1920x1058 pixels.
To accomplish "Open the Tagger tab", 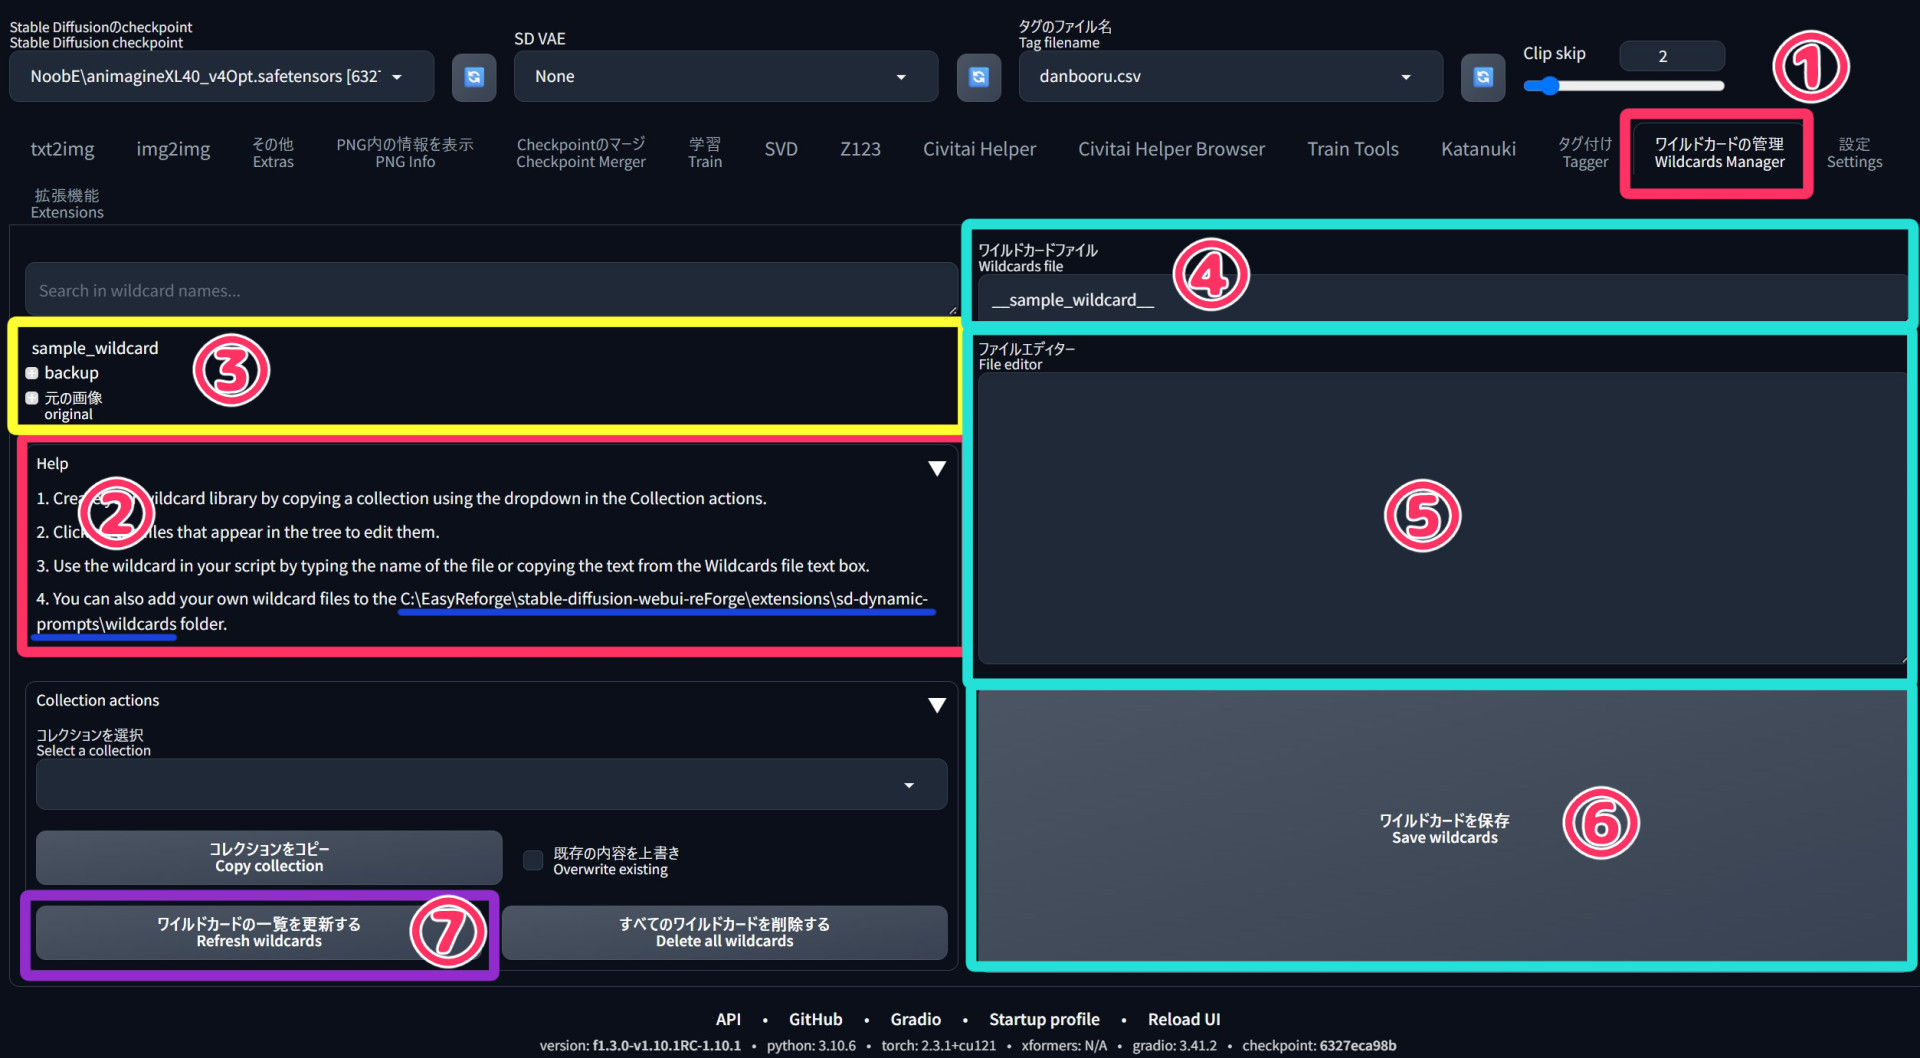I will (1585, 152).
